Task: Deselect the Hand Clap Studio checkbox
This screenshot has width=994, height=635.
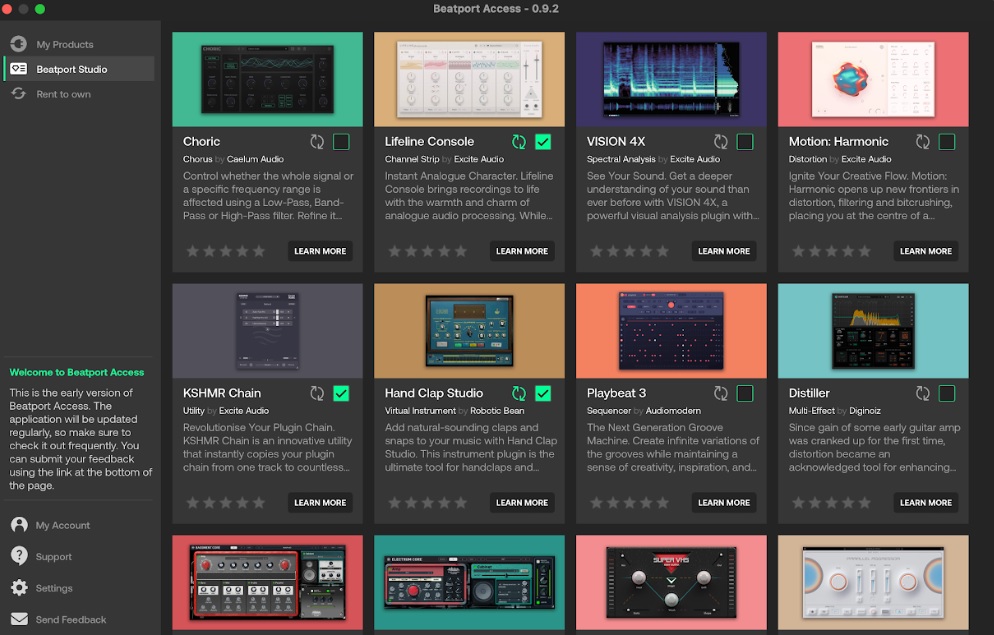Action: (x=543, y=394)
